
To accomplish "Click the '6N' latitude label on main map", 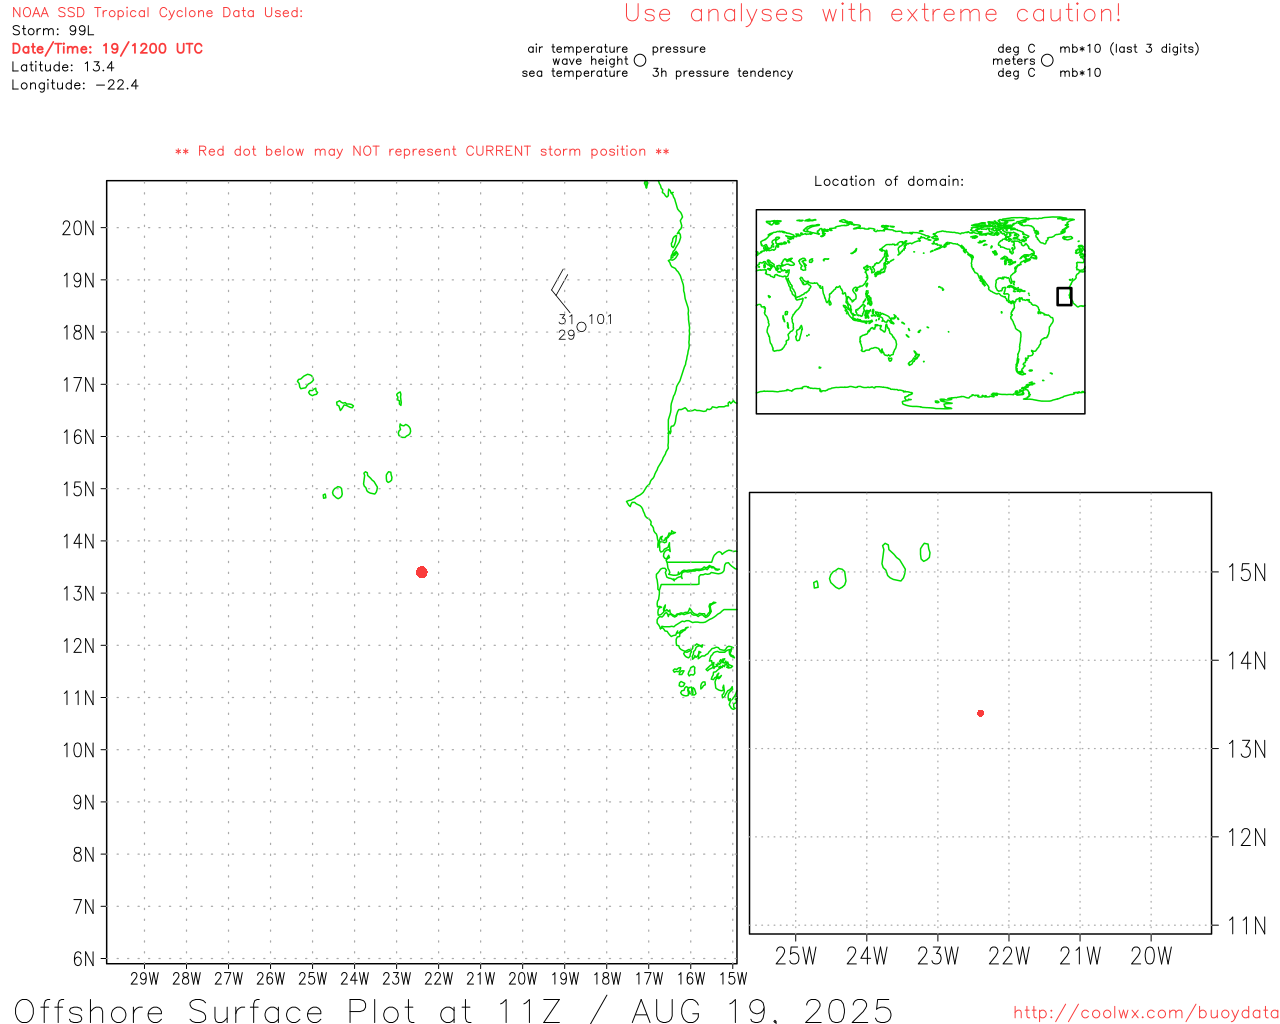I will click(x=84, y=959).
